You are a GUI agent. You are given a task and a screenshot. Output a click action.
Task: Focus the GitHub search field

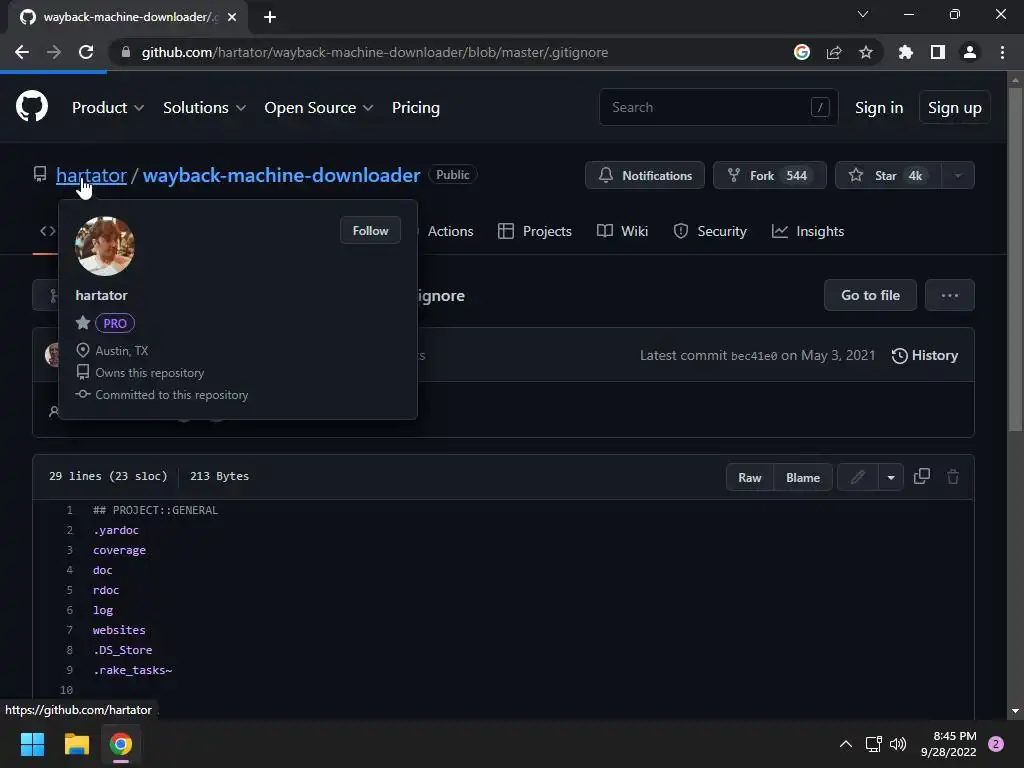(718, 107)
